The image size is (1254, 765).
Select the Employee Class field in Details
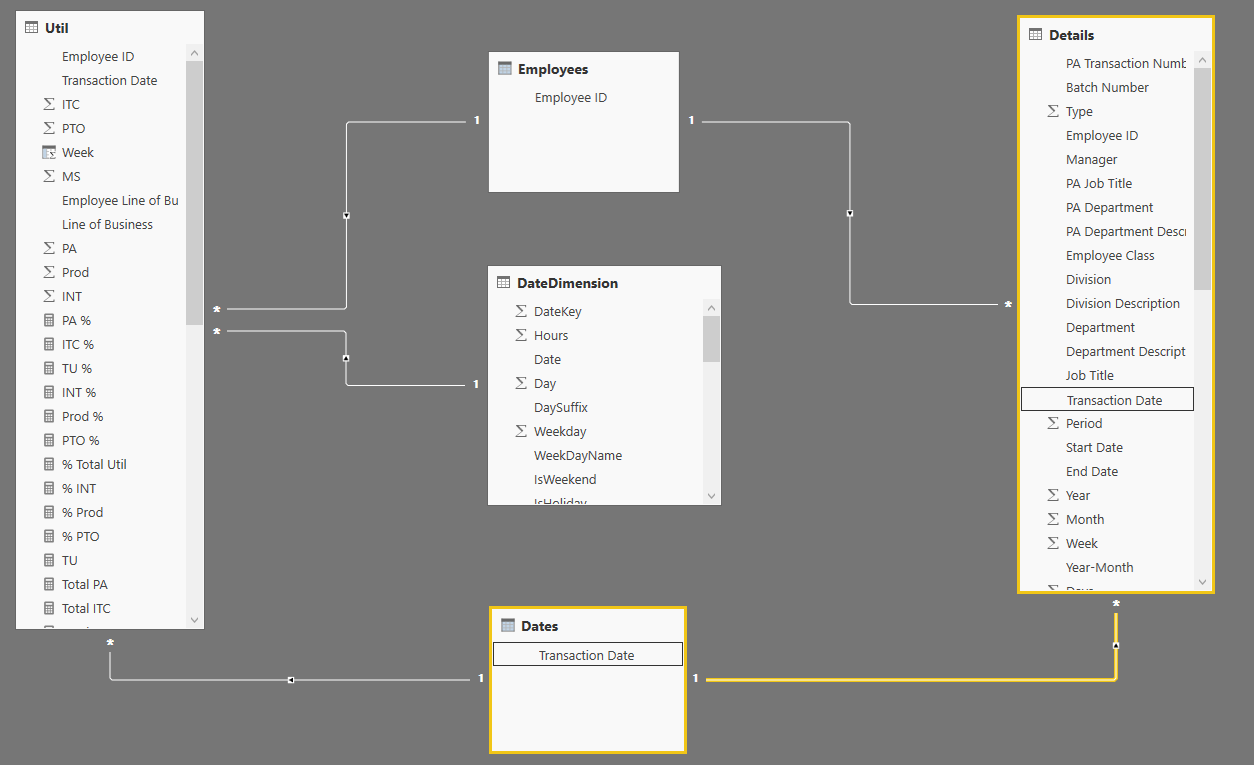1110,255
